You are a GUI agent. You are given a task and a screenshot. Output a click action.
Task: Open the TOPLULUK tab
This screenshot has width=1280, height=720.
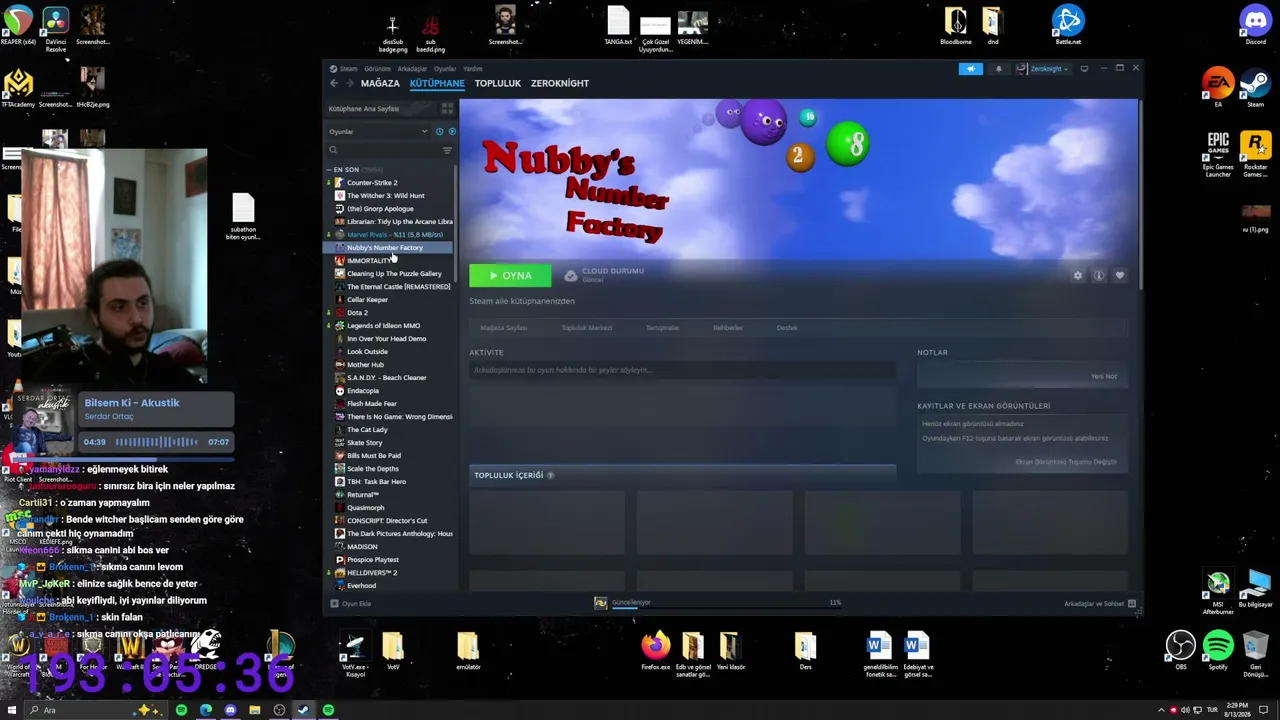(498, 83)
